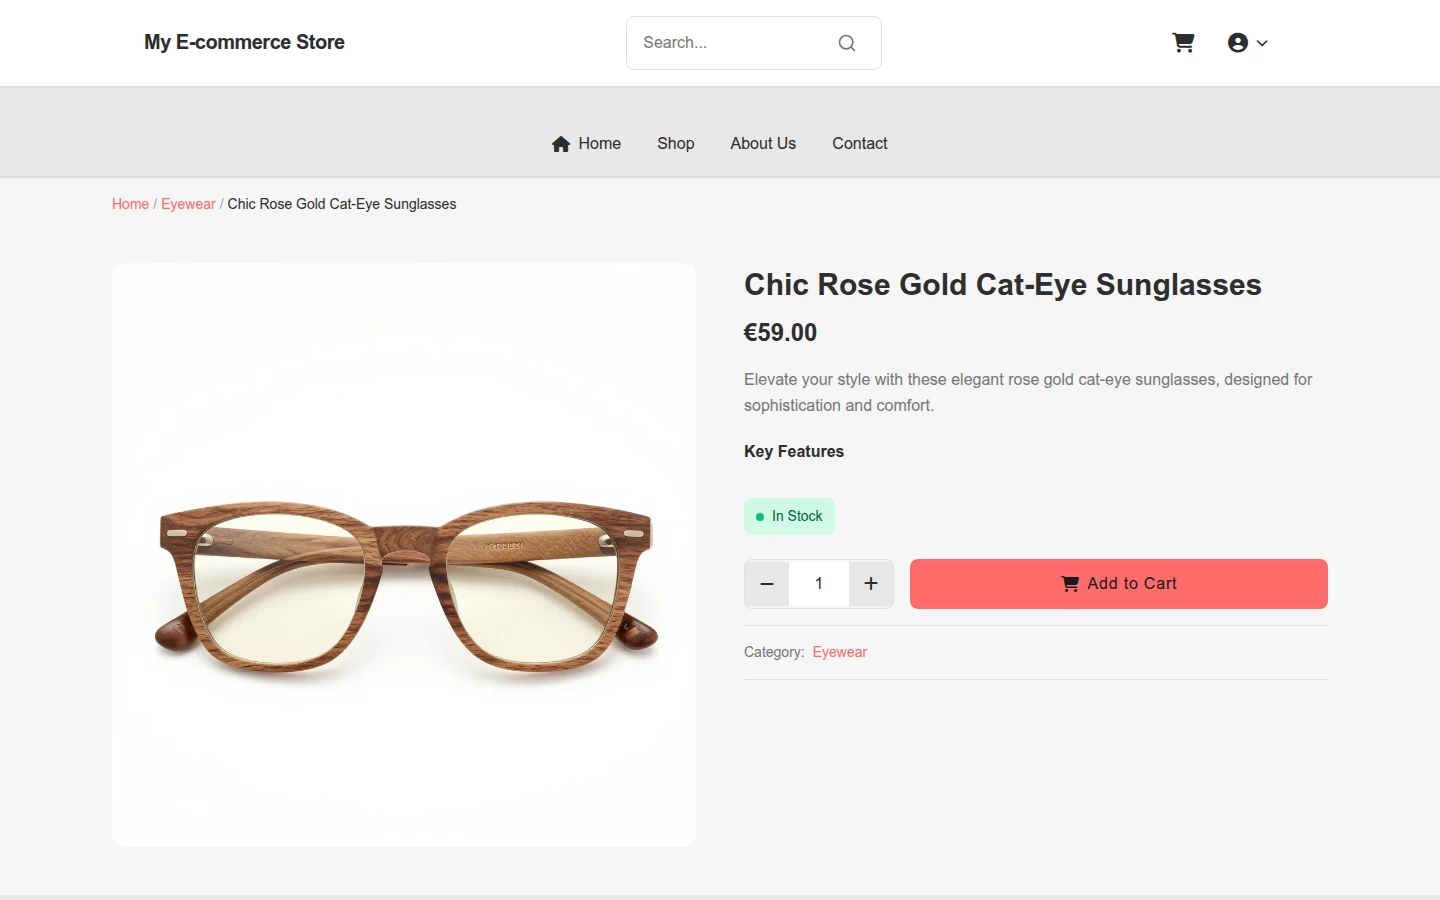Image resolution: width=1440 pixels, height=900 pixels.
Task: Click the product title heading
Action: coord(1003,285)
